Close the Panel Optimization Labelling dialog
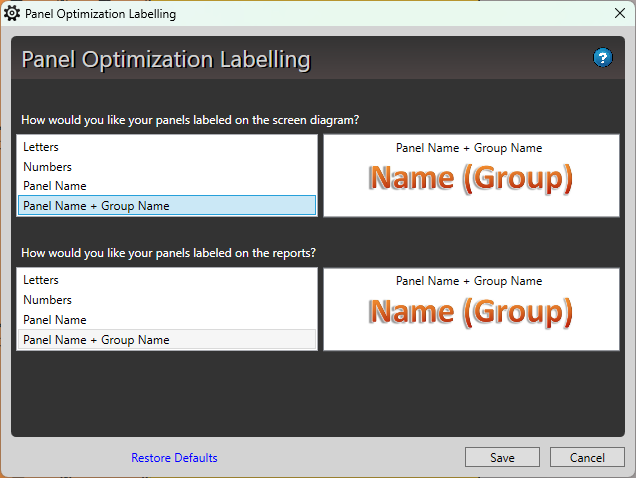The image size is (636, 478). [x=619, y=14]
